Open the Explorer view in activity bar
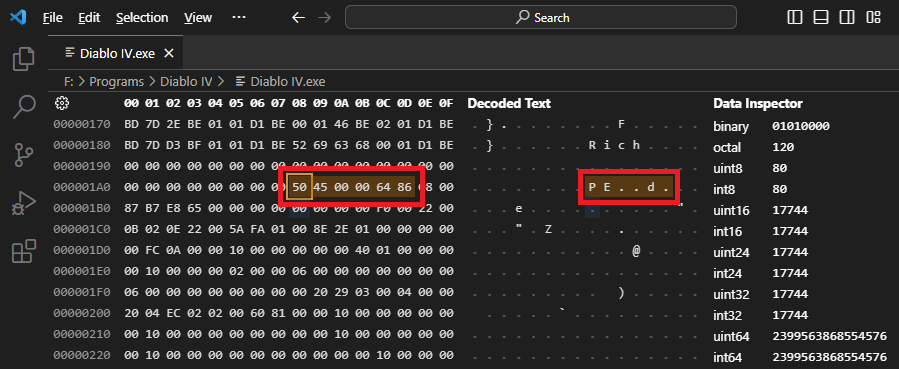 coord(24,59)
